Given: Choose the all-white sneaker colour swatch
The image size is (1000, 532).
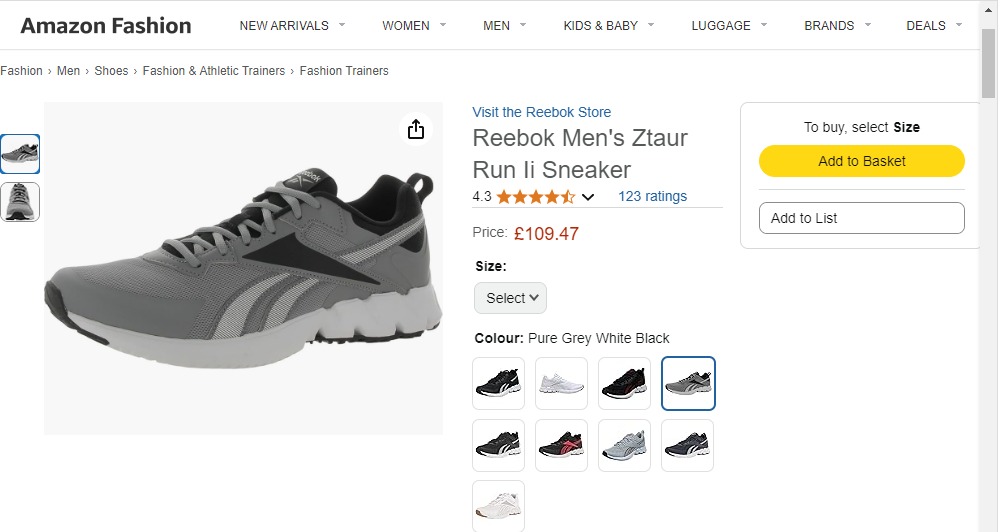Looking at the screenshot, I should pyautogui.click(x=561, y=383).
